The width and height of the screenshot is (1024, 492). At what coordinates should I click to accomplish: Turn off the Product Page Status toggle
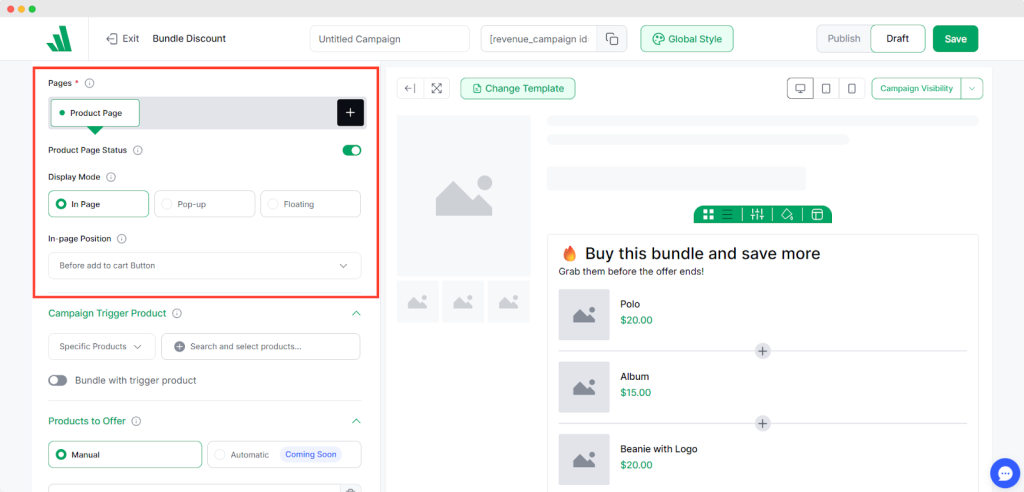351,150
